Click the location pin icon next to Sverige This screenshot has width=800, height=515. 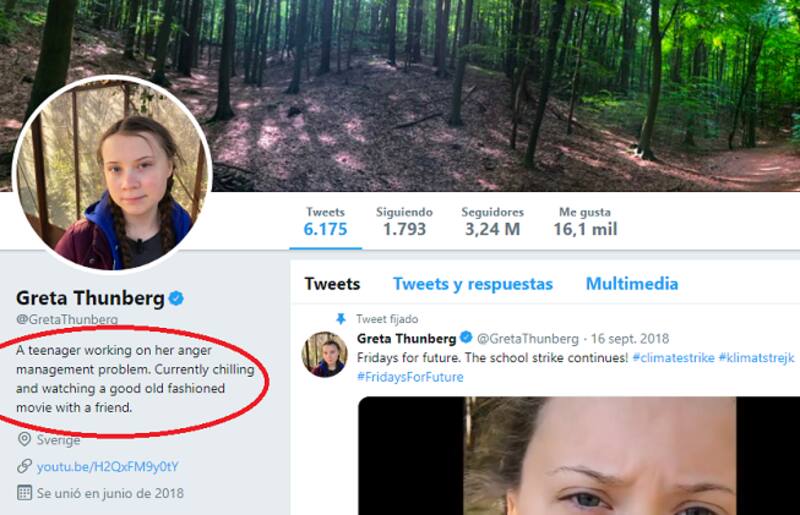click(24, 439)
